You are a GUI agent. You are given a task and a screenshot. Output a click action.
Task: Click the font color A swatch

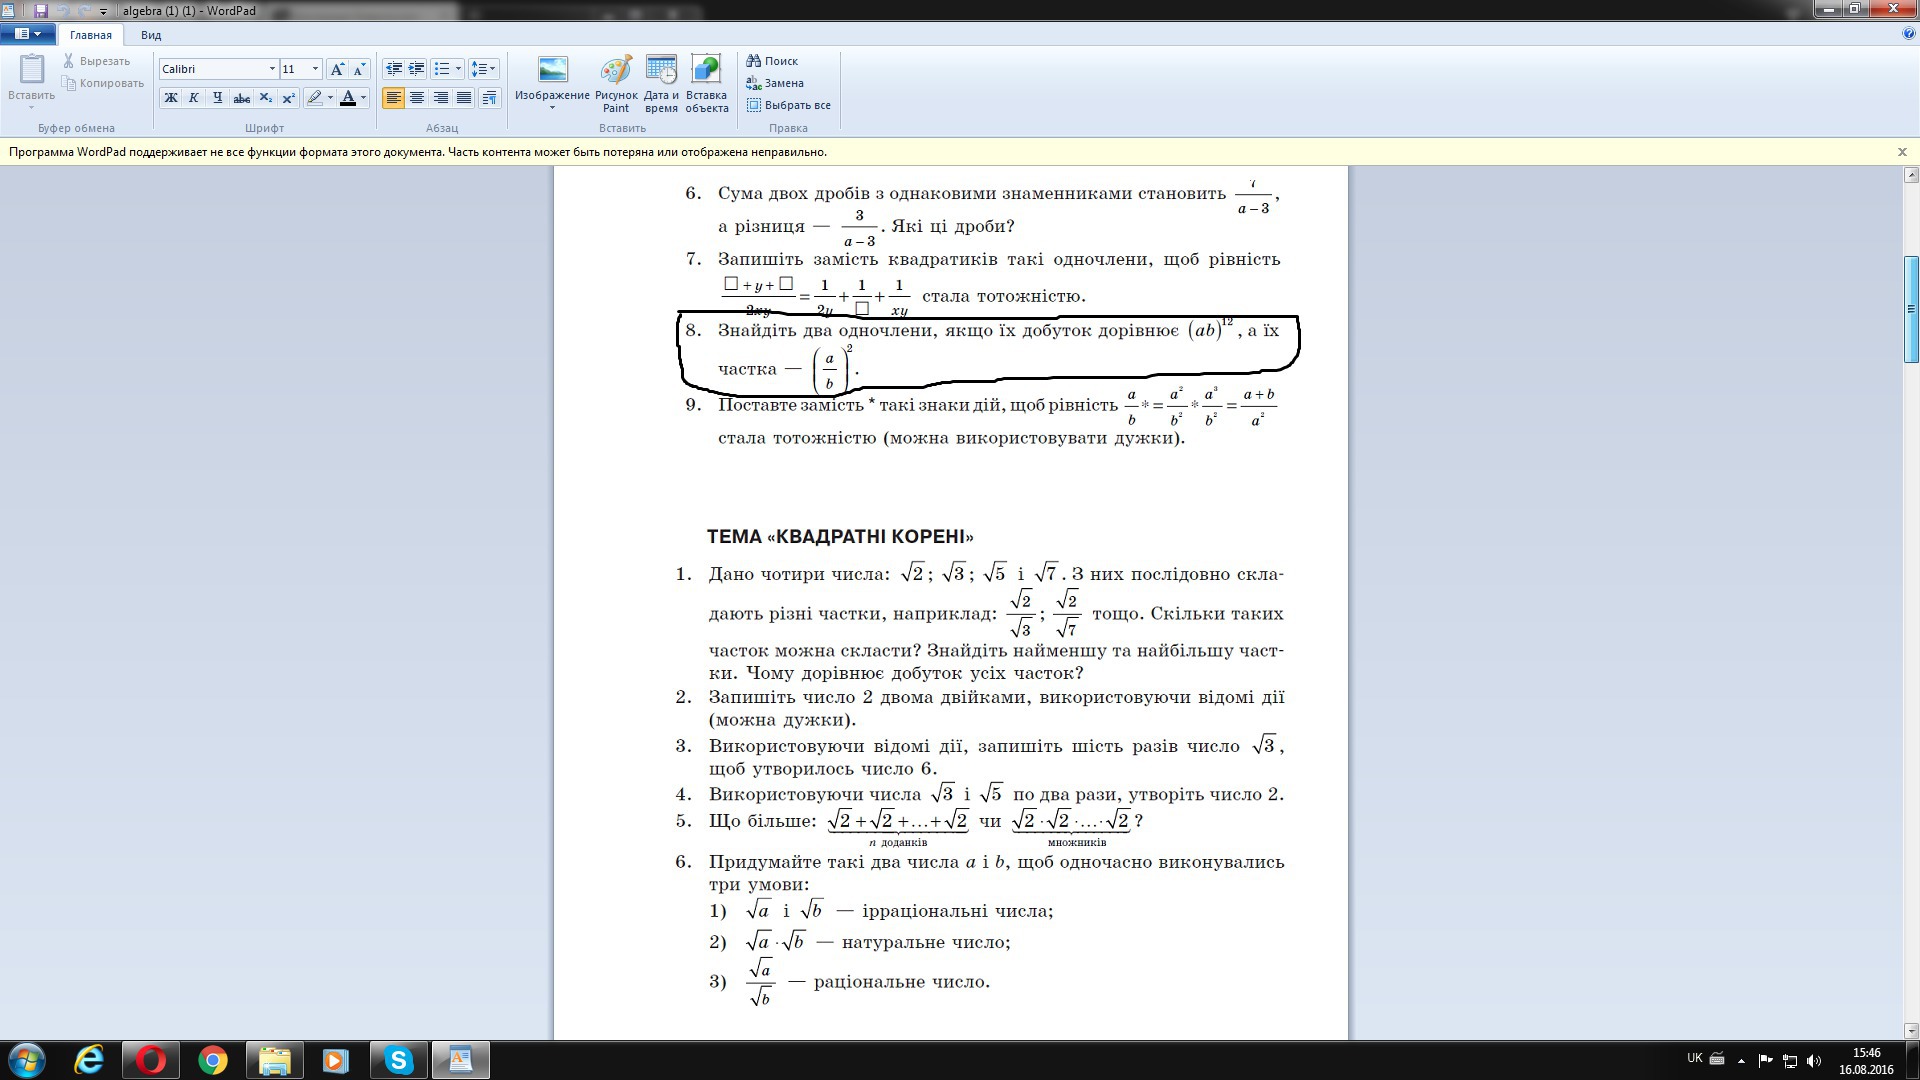point(347,98)
